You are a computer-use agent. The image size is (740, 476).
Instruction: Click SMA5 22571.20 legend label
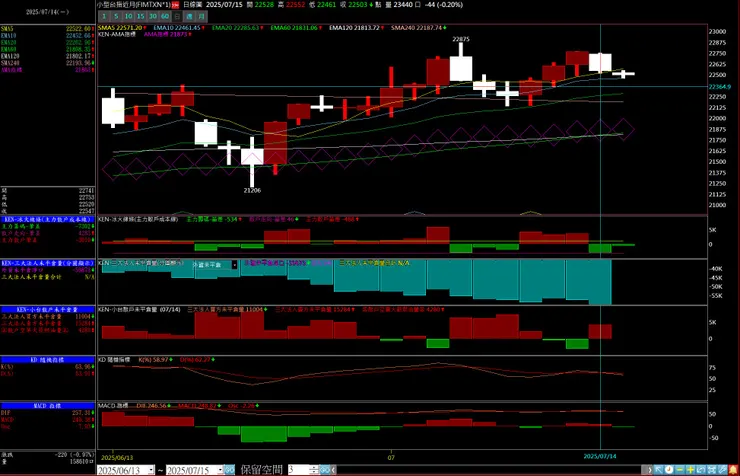122,28
